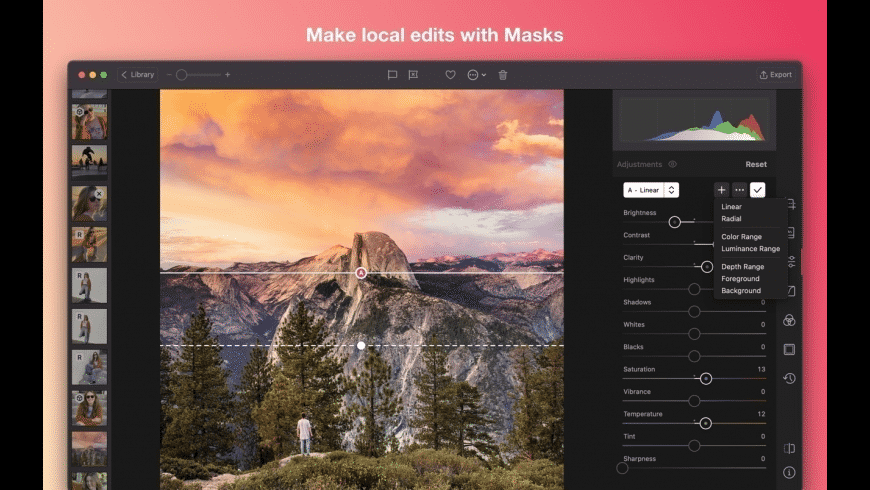
Task: Click the Temperature slider knob
Action: 705,423
